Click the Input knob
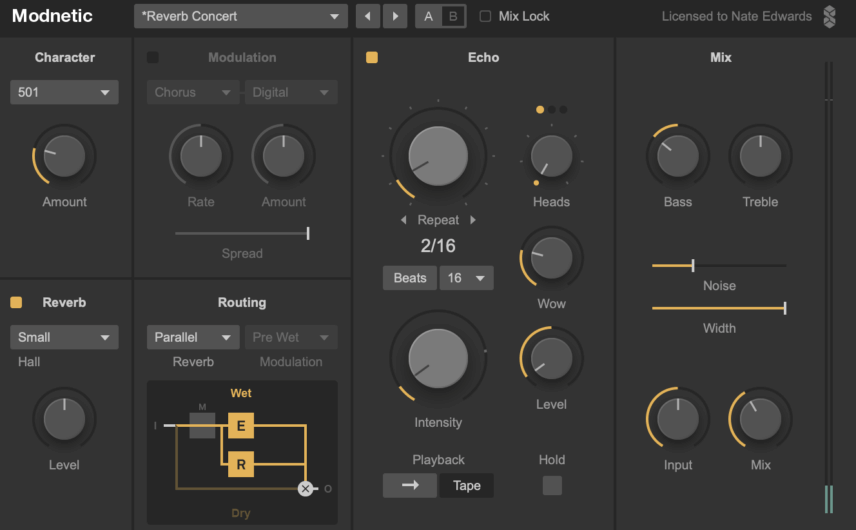The height and width of the screenshot is (530, 856). pos(678,419)
